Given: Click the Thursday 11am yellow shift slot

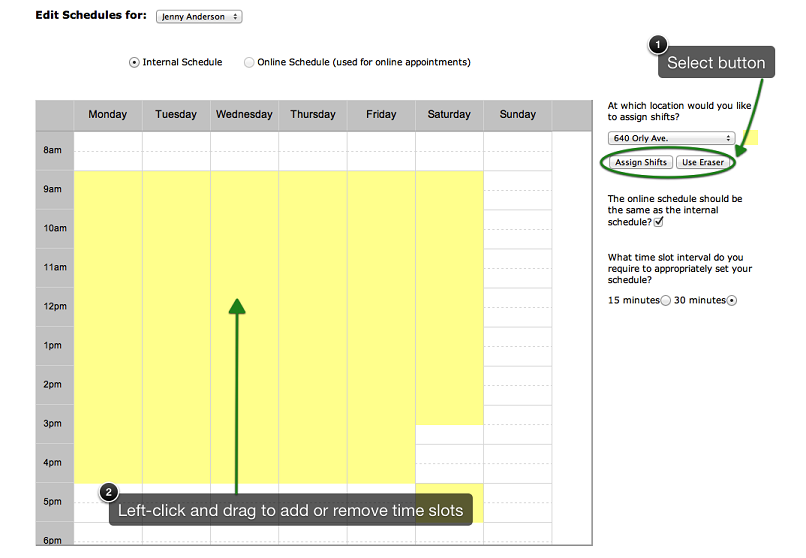Looking at the screenshot, I should pyautogui.click(x=313, y=268).
